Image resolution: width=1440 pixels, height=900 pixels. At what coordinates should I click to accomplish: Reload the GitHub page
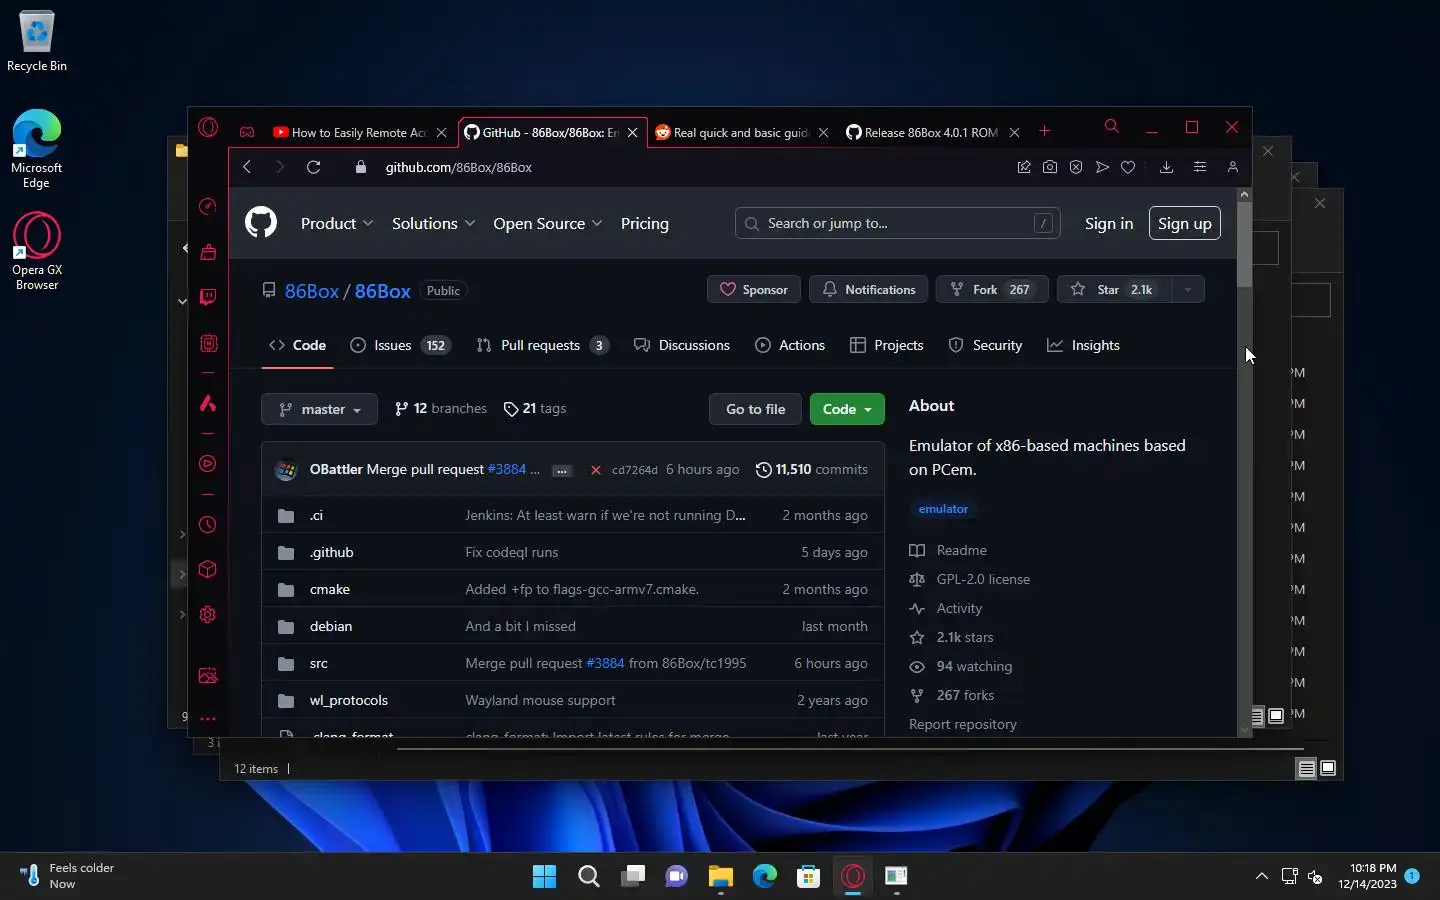pyautogui.click(x=314, y=167)
